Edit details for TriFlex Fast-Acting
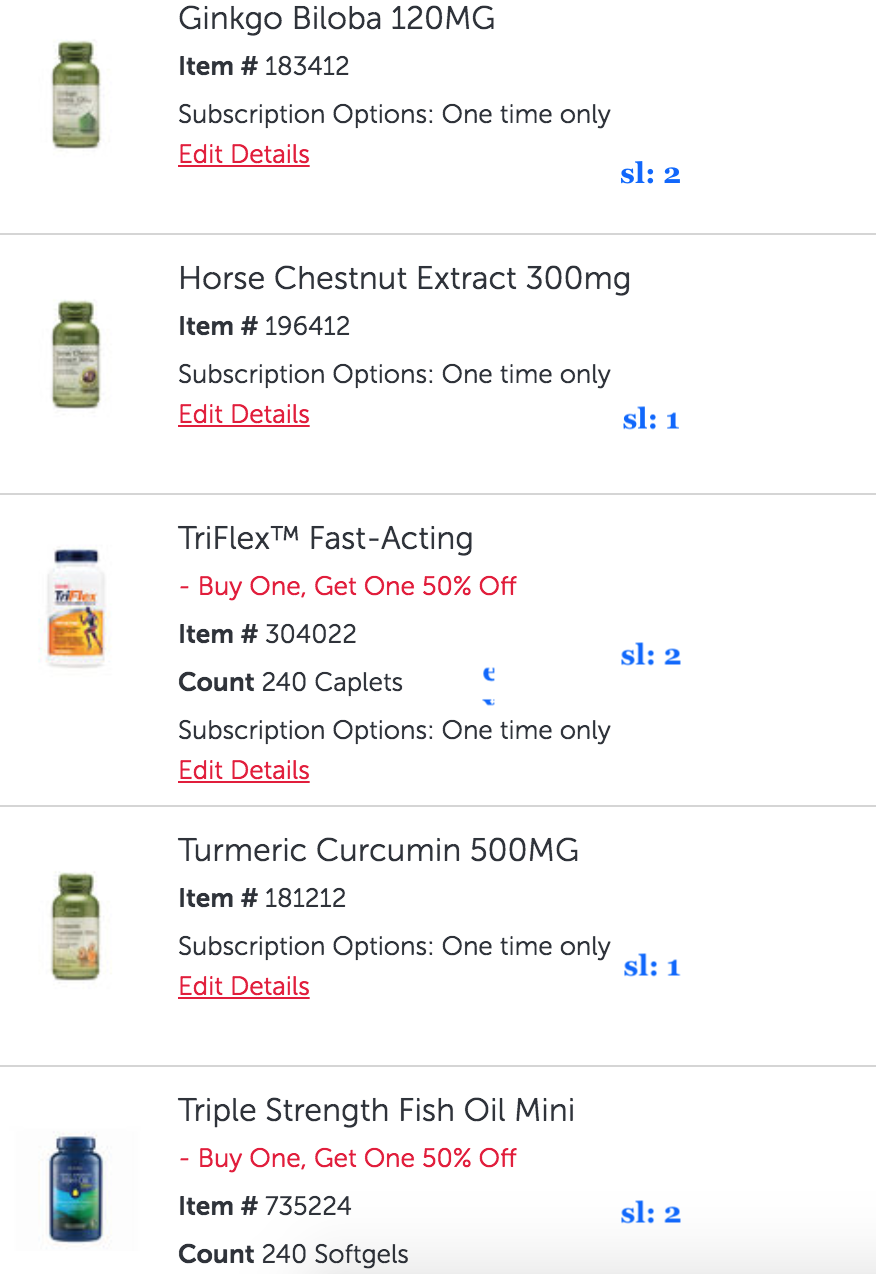Screen dimensions: 876x1274 tap(244, 771)
